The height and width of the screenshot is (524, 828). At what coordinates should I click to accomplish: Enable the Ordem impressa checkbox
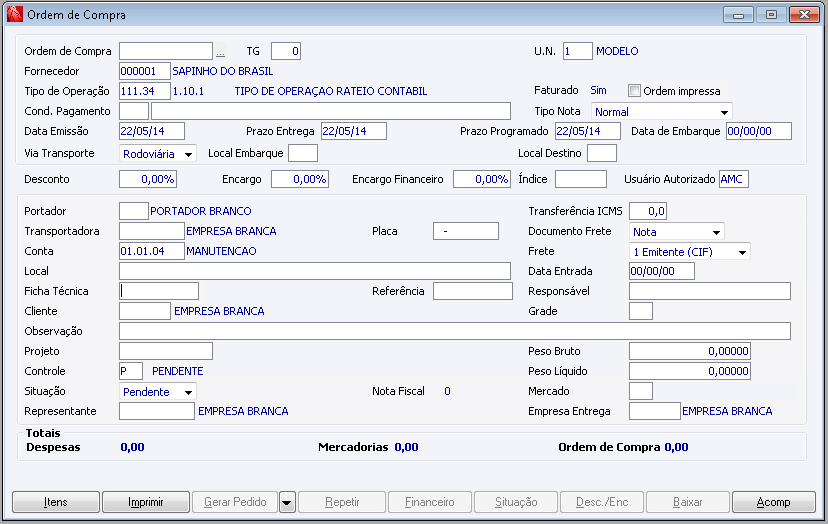634,91
